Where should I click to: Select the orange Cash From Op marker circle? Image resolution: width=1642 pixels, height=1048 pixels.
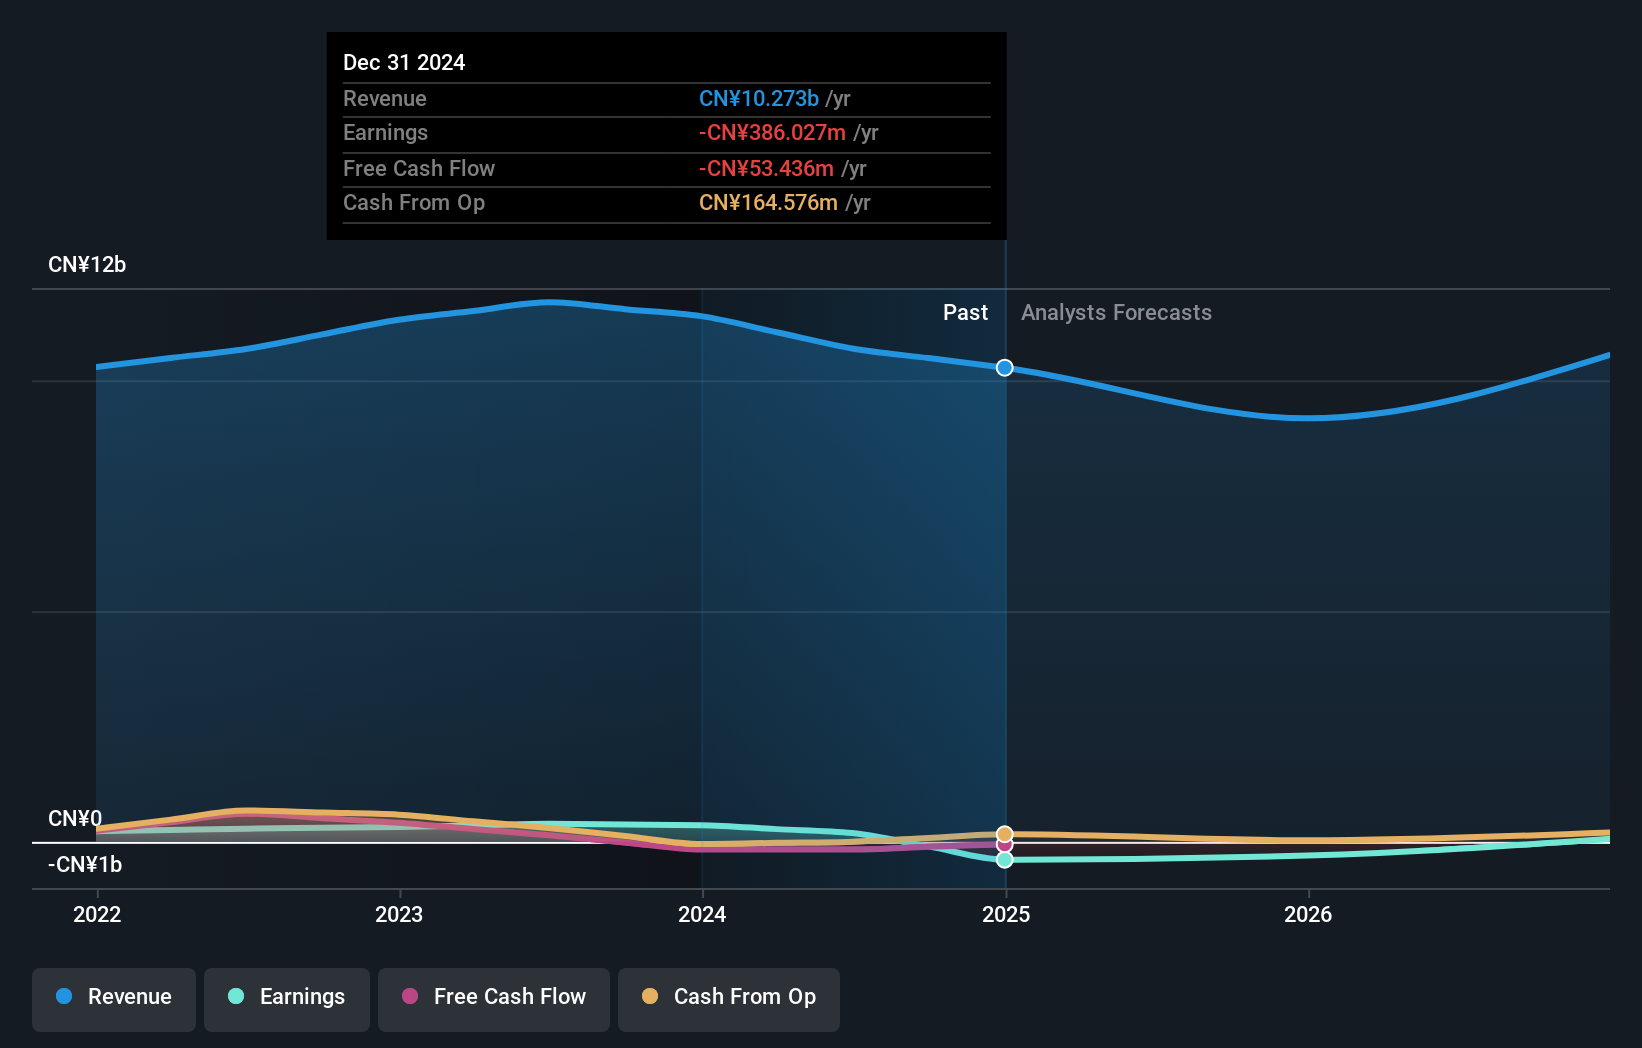click(1004, 833)
